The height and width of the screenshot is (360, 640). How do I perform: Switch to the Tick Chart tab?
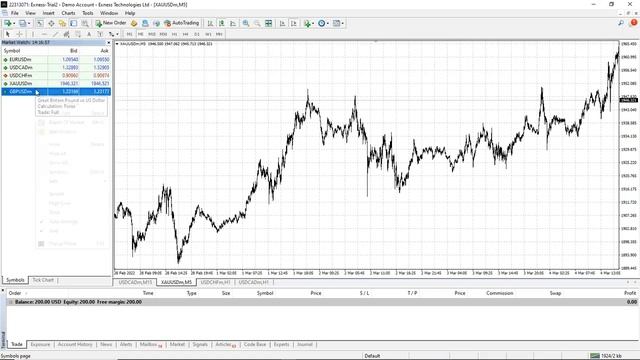(43, 280)
